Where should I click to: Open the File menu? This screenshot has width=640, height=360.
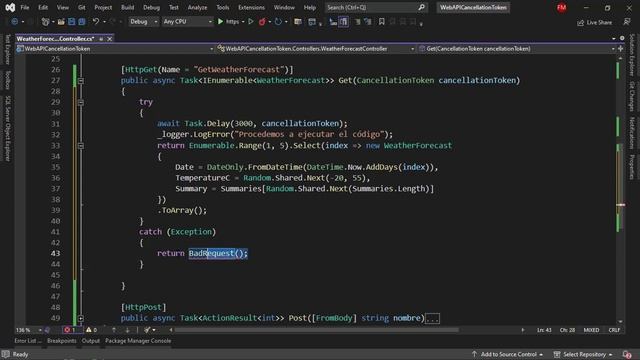(x=24, y=7)
